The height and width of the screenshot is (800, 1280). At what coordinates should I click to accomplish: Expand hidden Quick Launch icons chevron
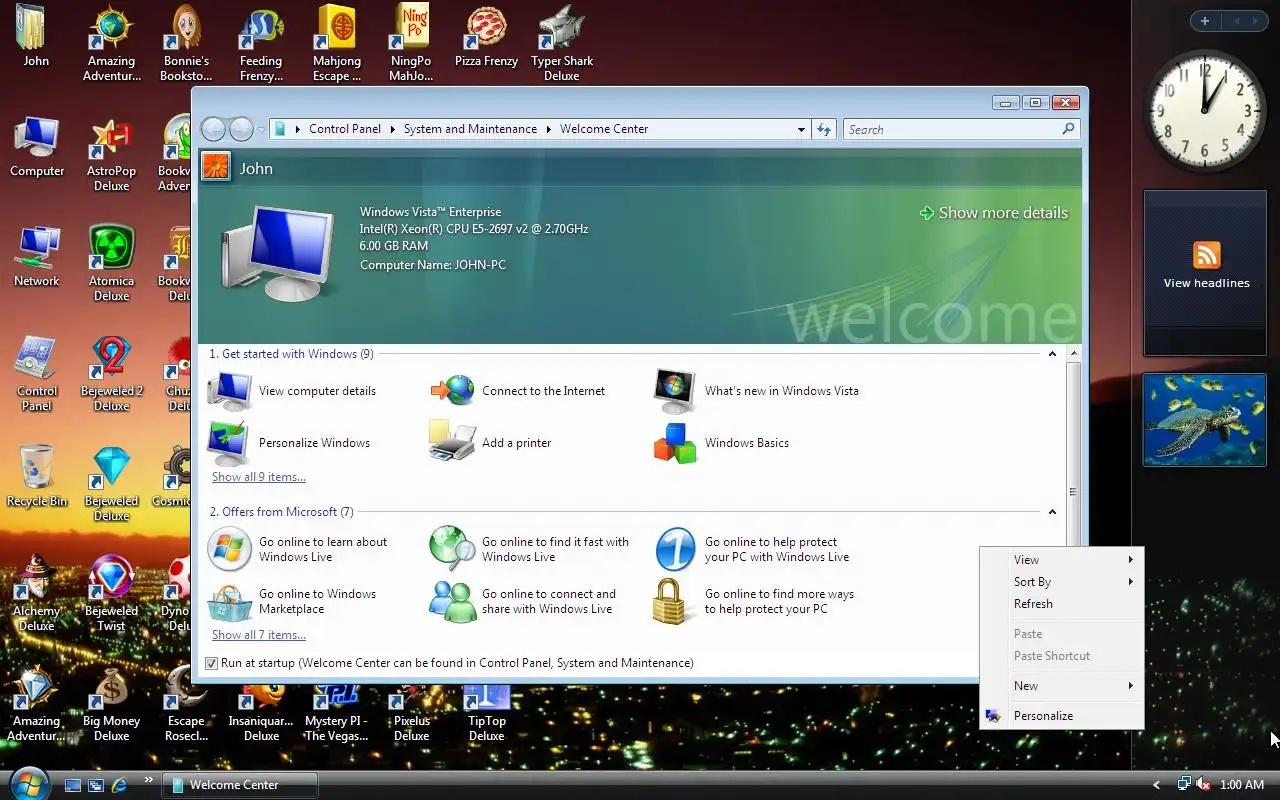[x=149, y=780]
